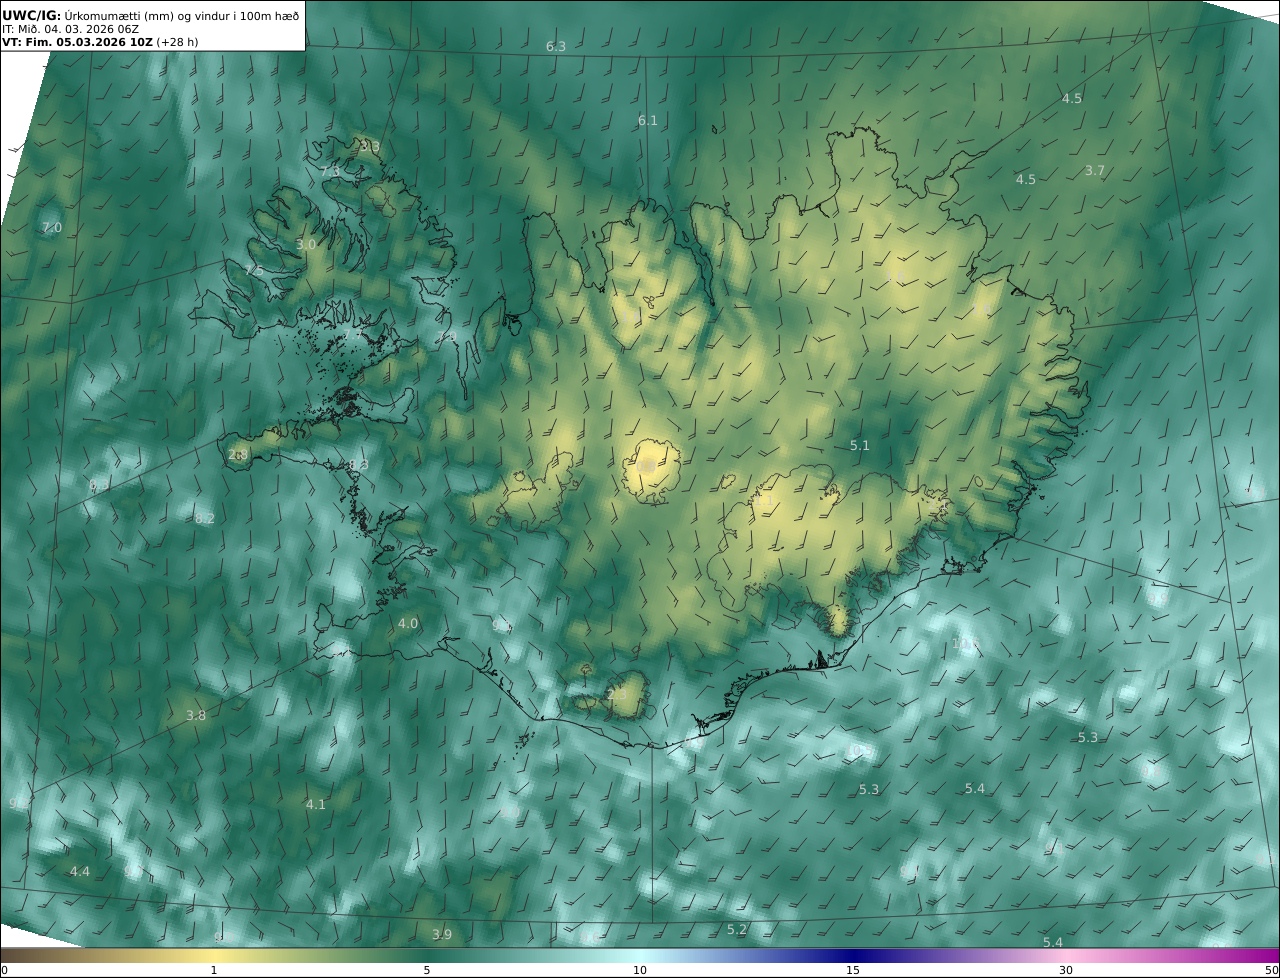Click the 8.2 value southwest of Snæfellsnes
Screen dimensions: 1280x978
[205, 519]
